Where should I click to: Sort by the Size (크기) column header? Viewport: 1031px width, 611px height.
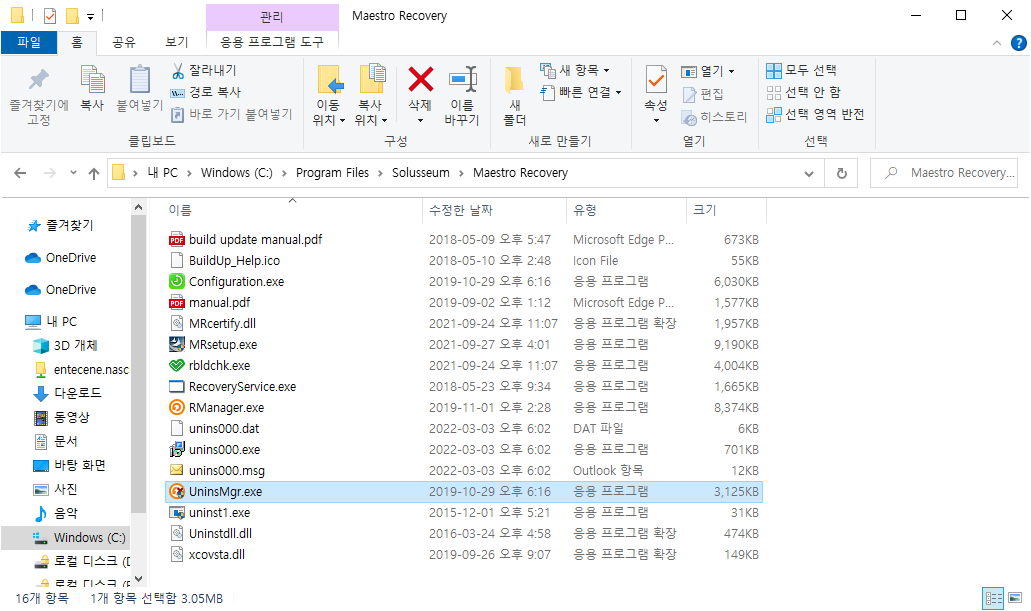tap(704, 210)
